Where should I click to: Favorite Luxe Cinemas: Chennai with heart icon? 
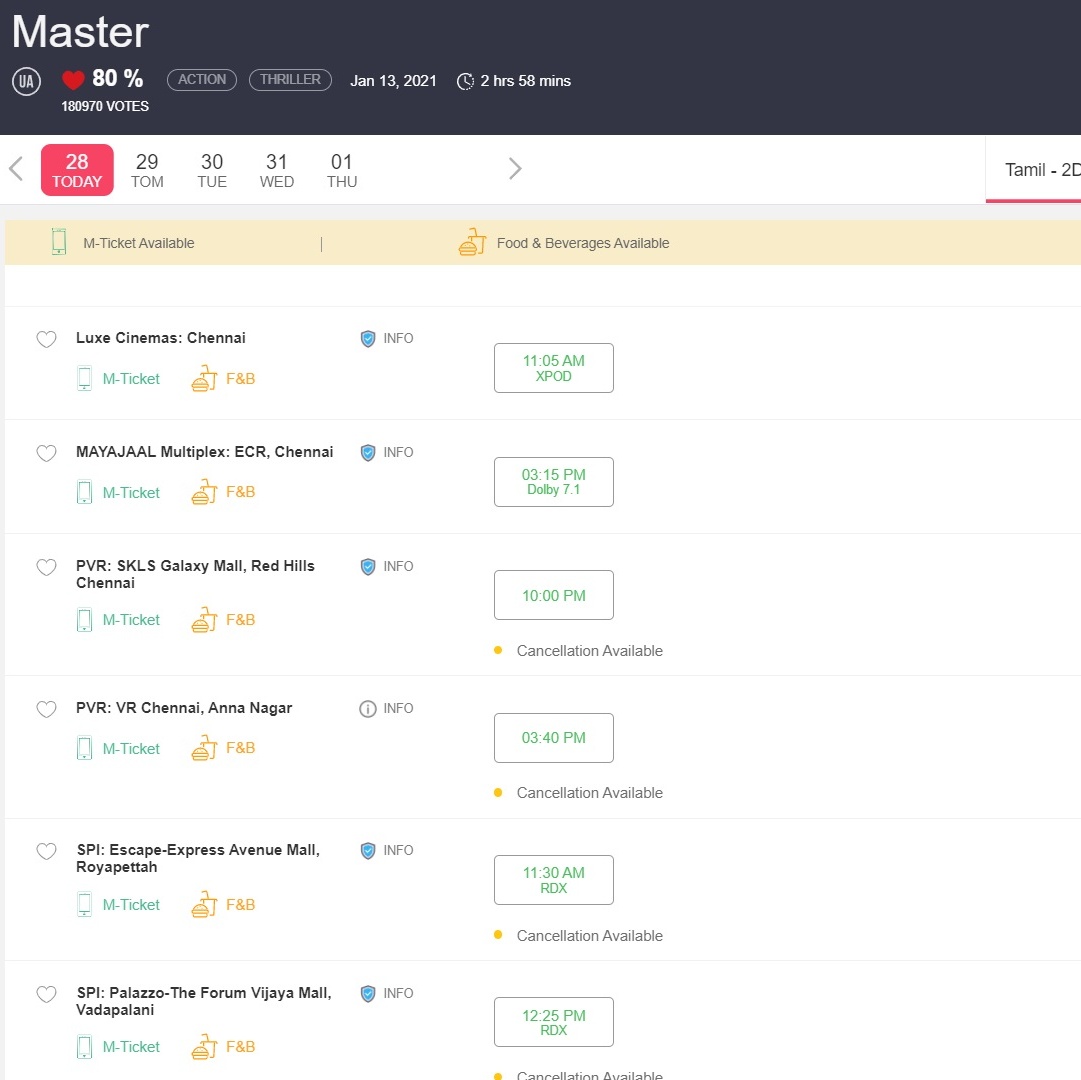(46, 339)
